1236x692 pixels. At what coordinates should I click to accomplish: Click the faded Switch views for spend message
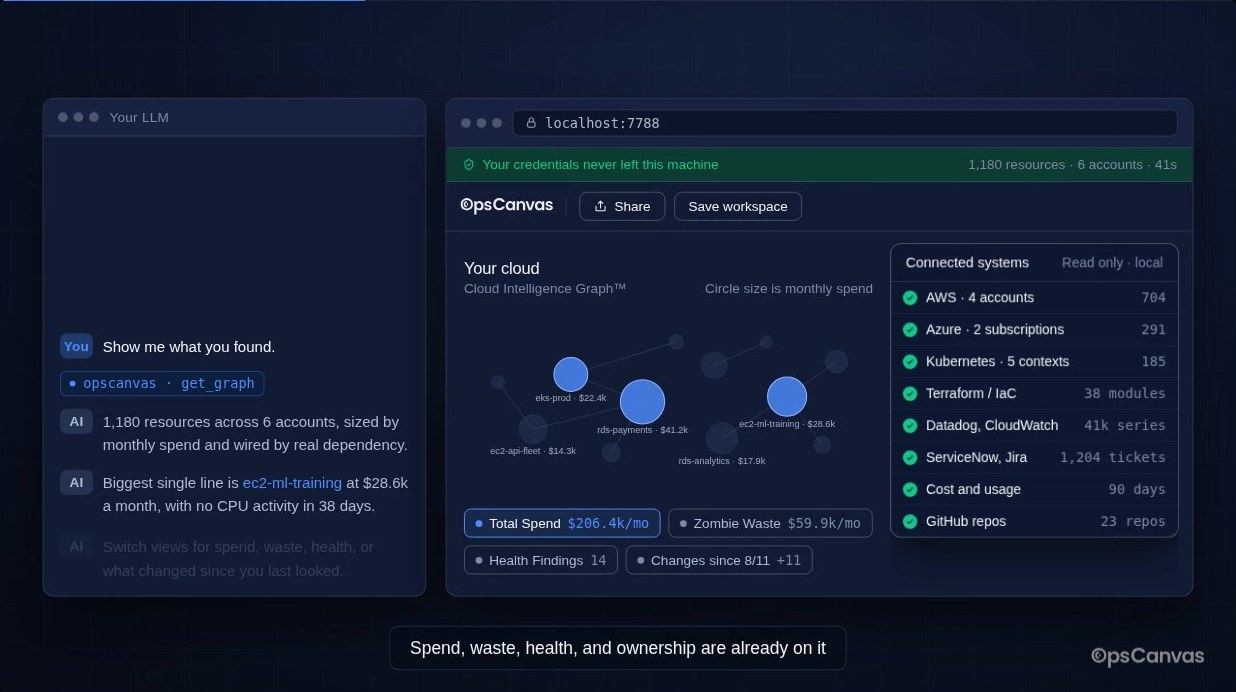click(x=238, y=559)
